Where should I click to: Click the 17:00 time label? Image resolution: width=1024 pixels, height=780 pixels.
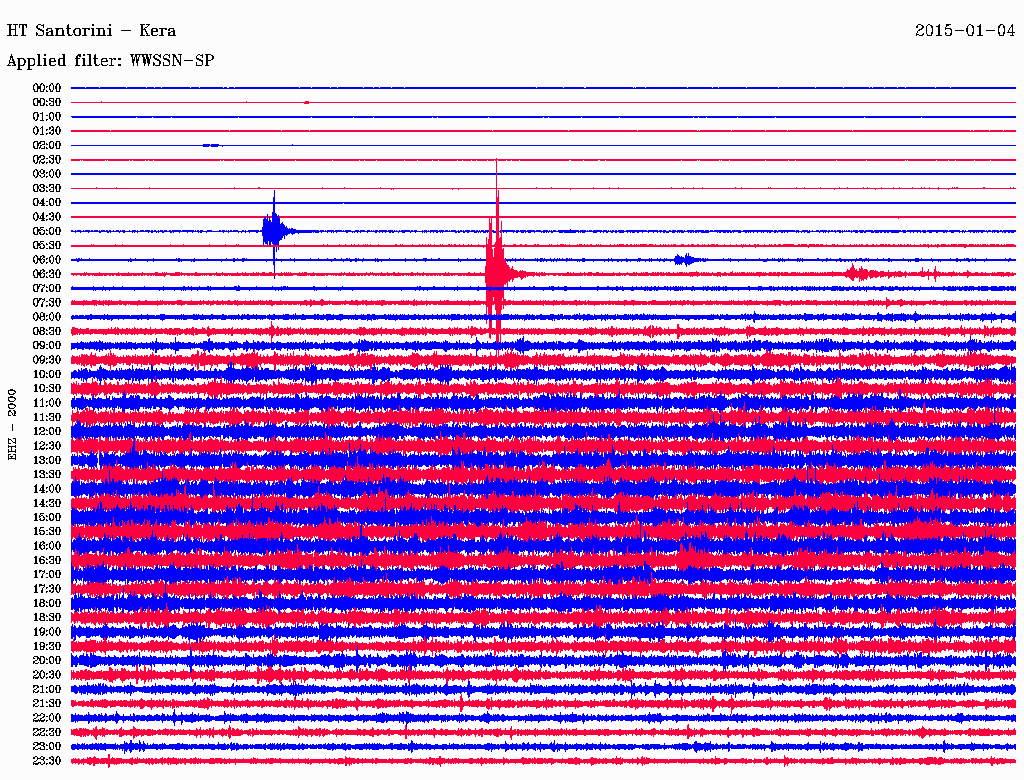tap(47, 575)
